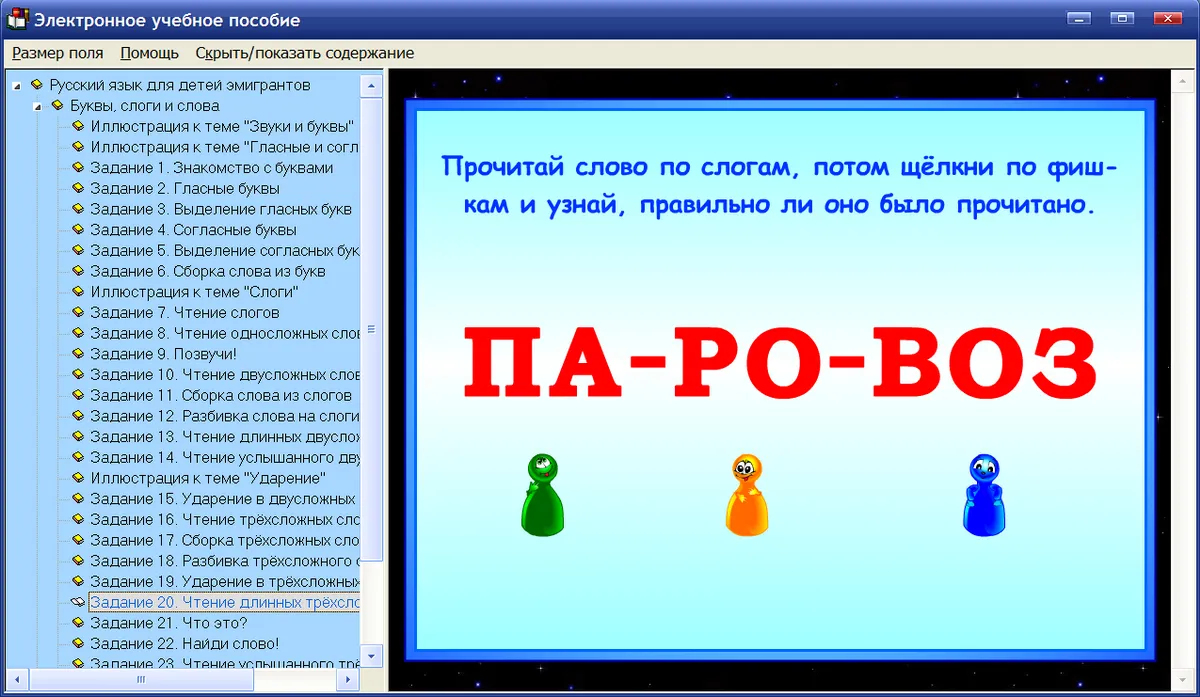1200x697 pixels.
Task: Open Задание 2. Гласные буквы
Action: (185, 188)
